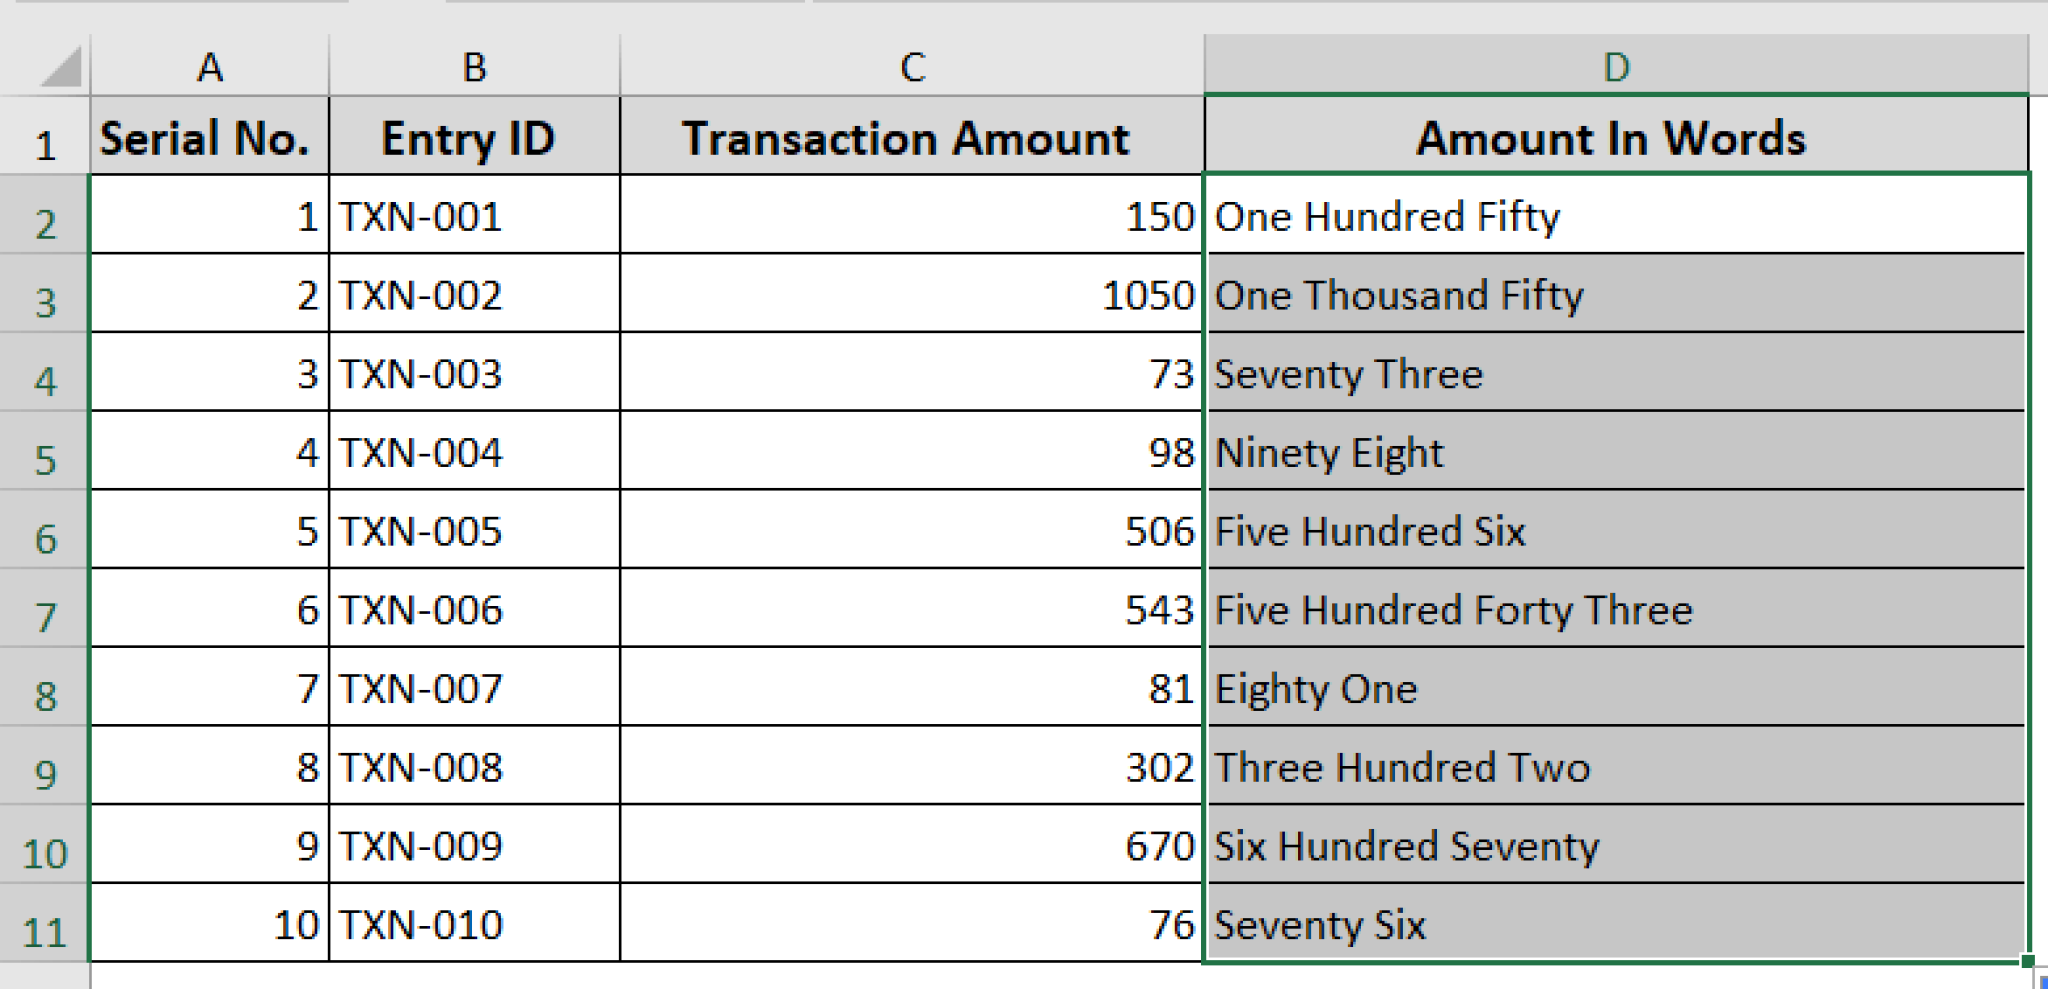
Task: Select row header 11
Action: point(44,925)
